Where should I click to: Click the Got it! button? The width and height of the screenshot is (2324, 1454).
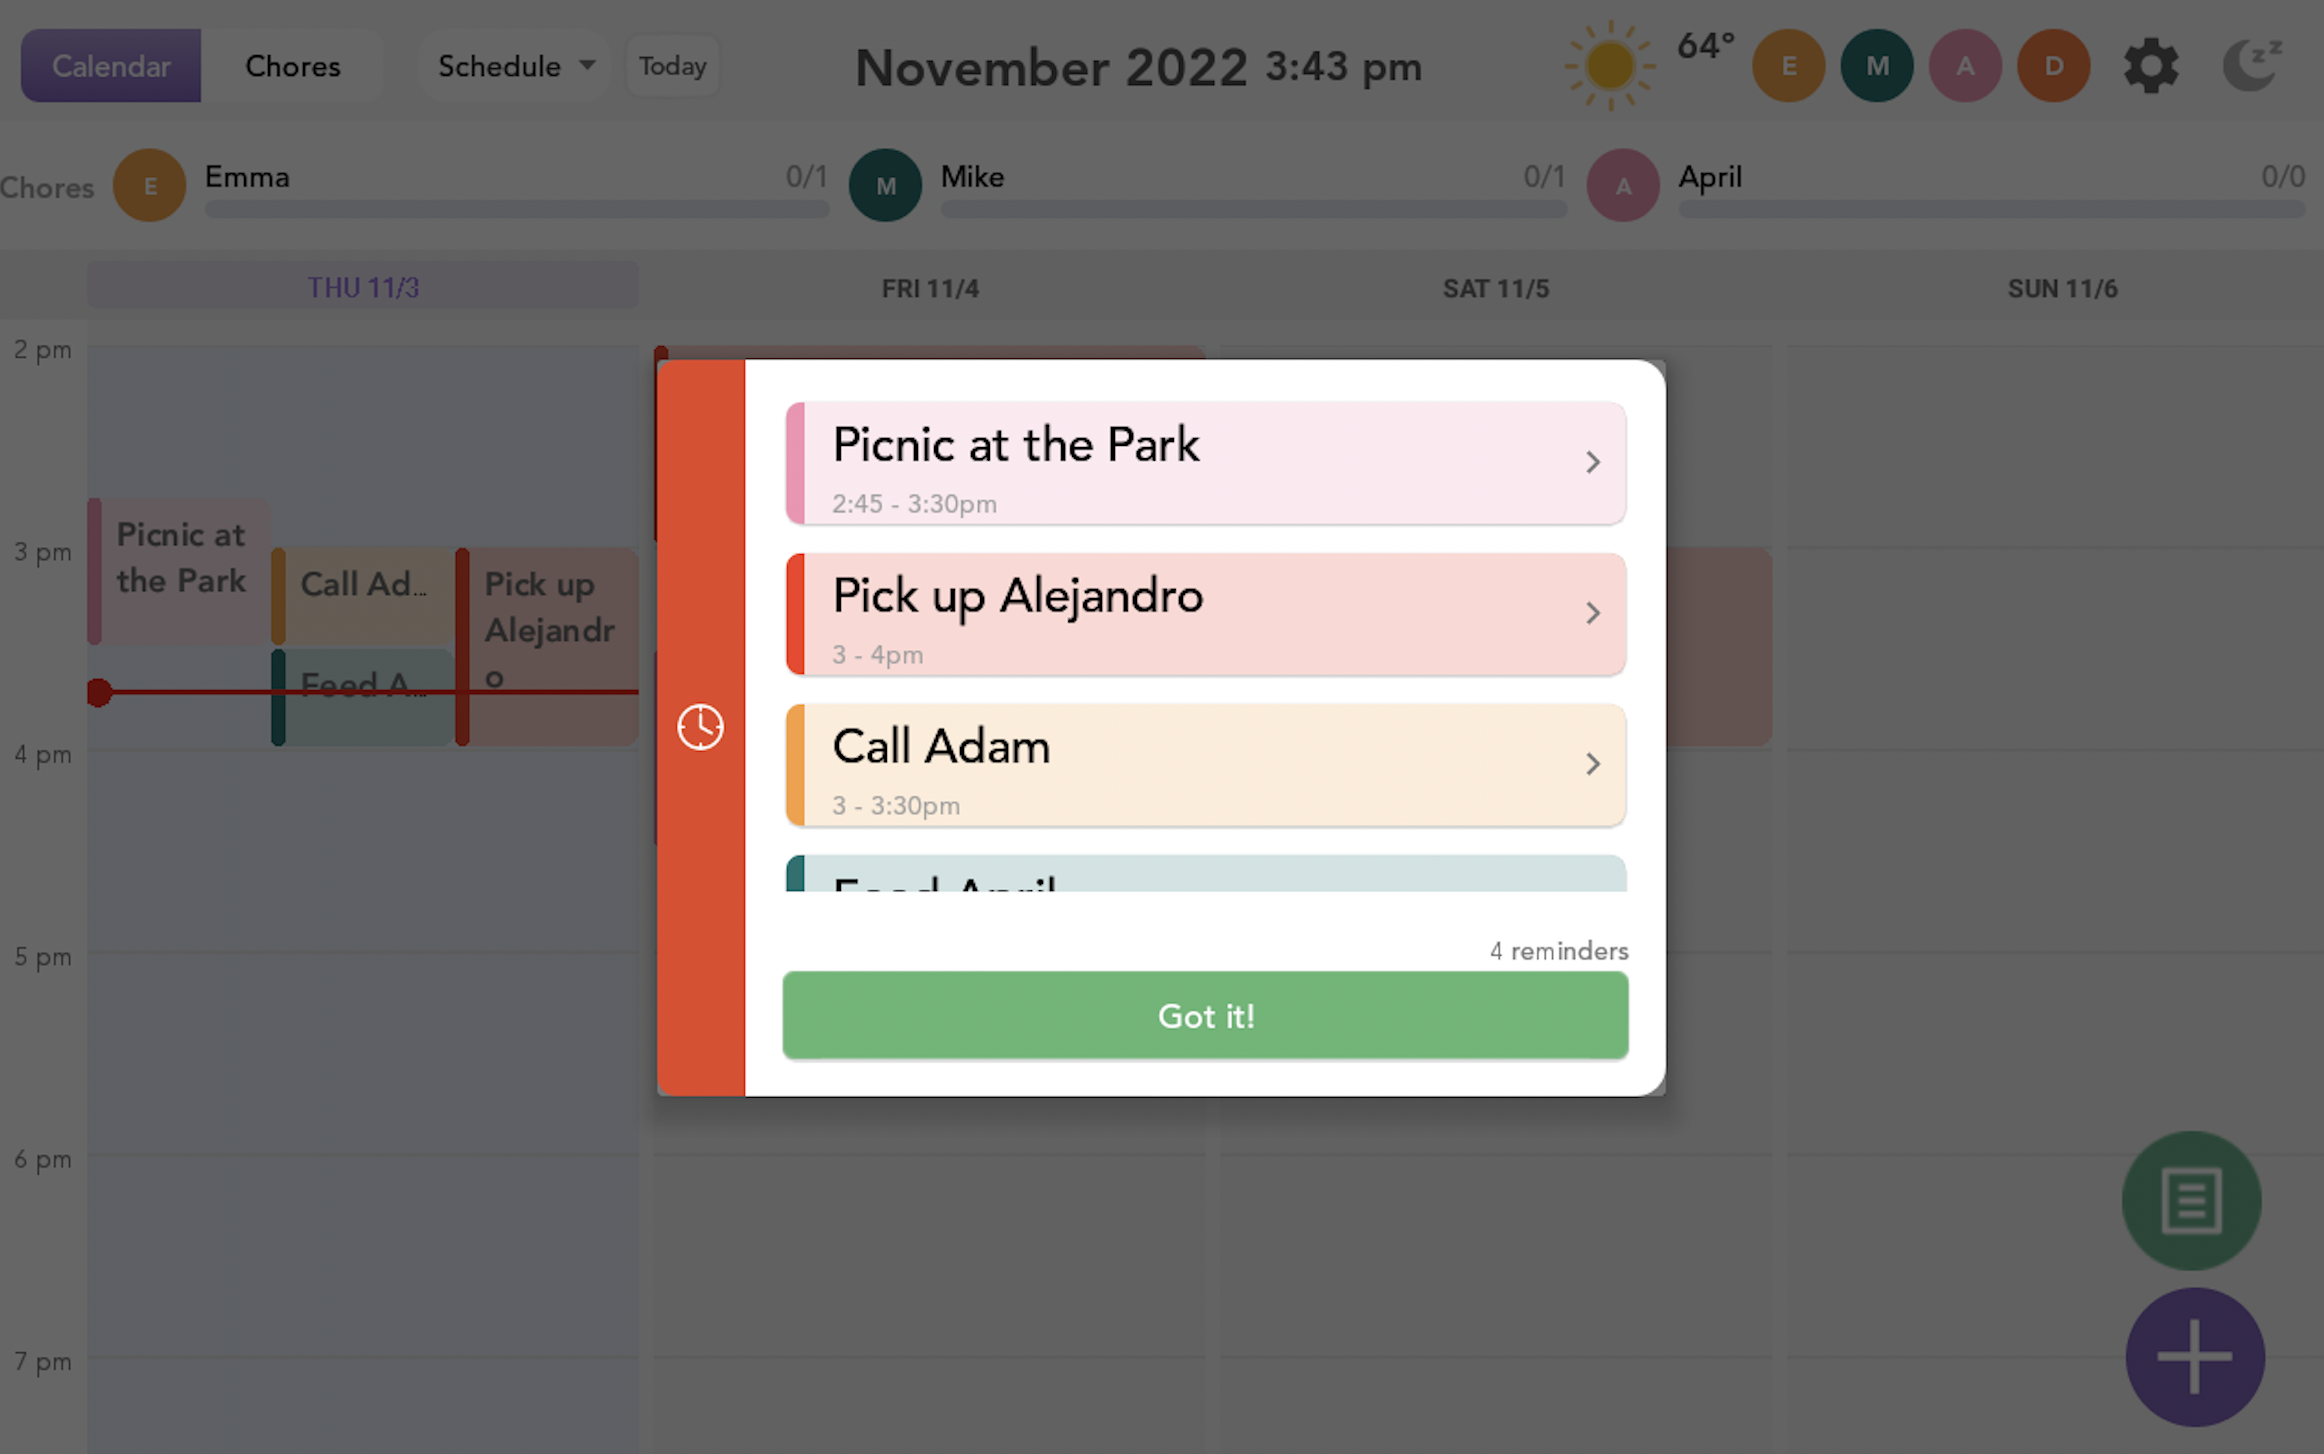pyautogui.click(x=1204, y=1013)
